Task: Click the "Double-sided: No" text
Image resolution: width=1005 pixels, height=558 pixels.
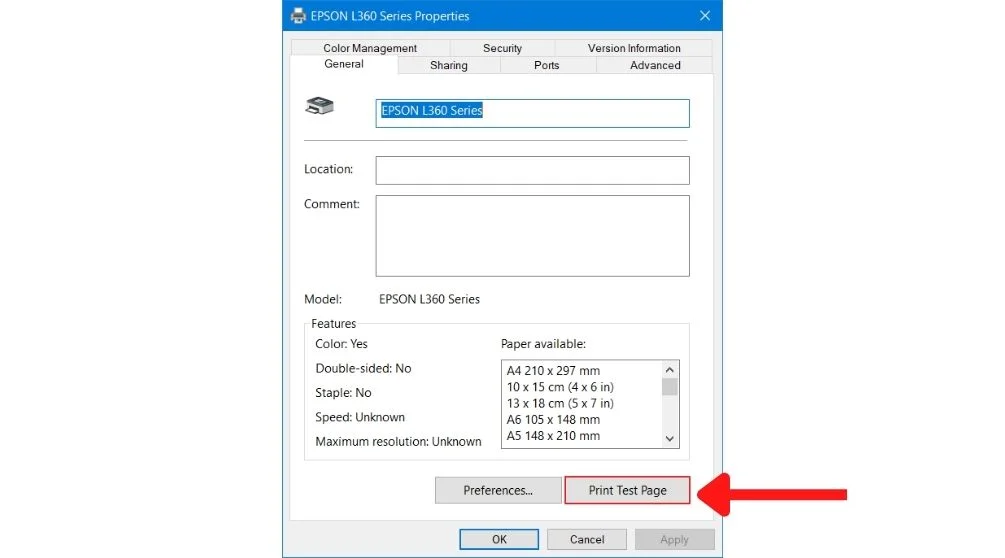Action: [x=363, y=368]
